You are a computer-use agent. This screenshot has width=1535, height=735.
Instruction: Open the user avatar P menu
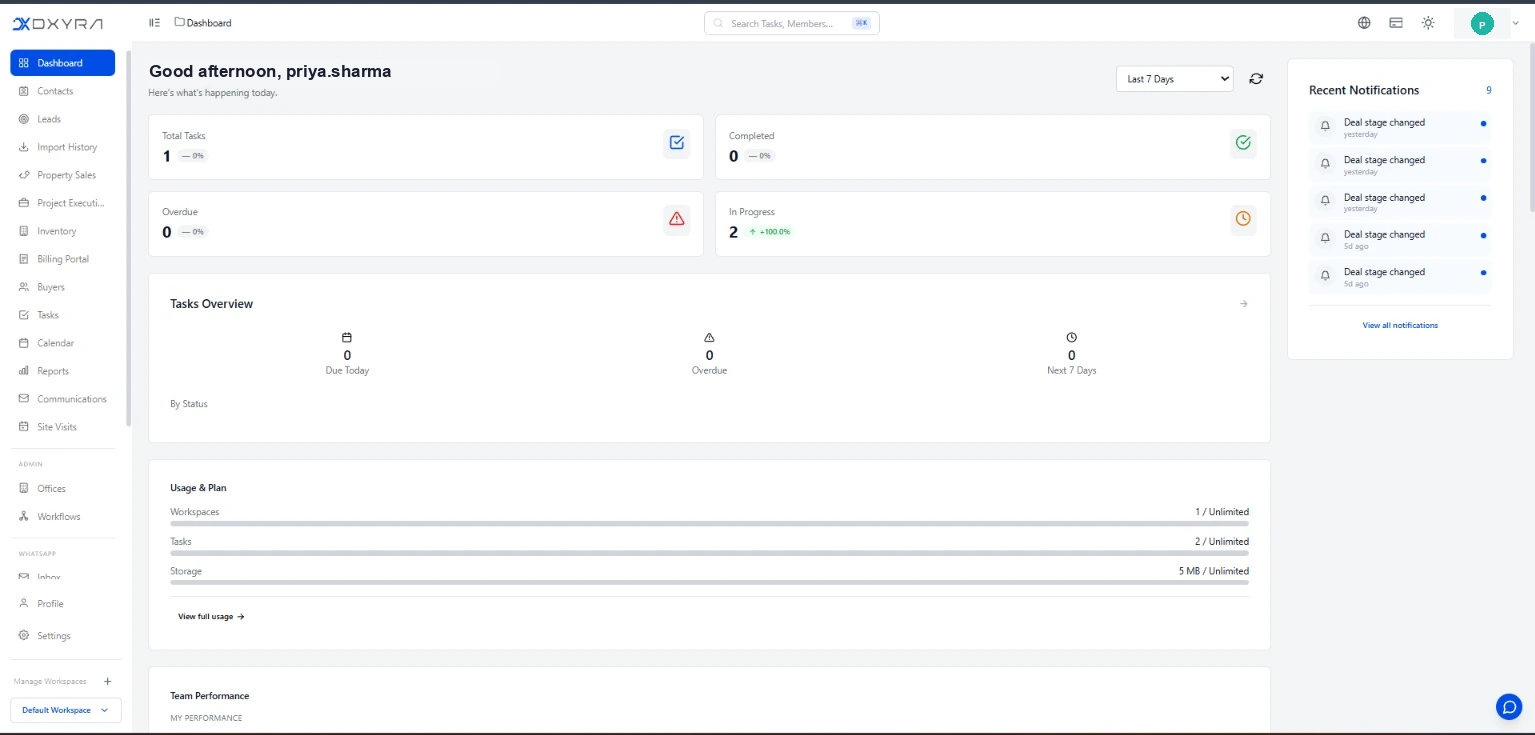coord(1483,23)
